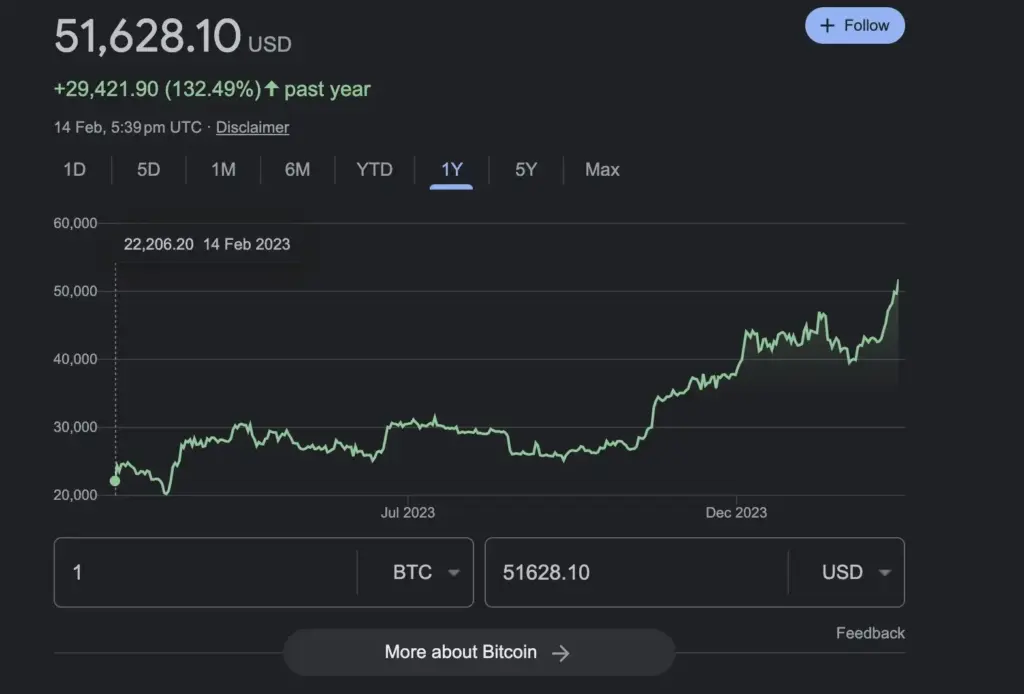Show the Max price history
This screenshot has height=694, width=1024.
click(x=601, y=170)
